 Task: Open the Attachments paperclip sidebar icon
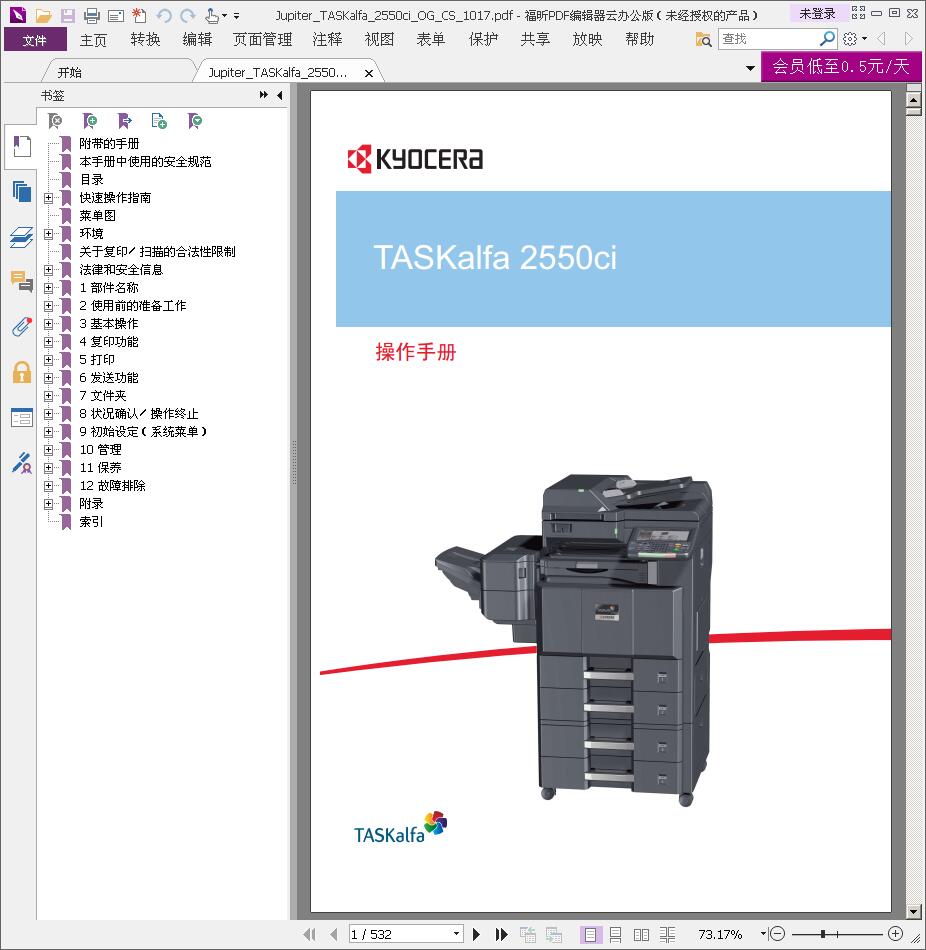click(x=22, y=327)
